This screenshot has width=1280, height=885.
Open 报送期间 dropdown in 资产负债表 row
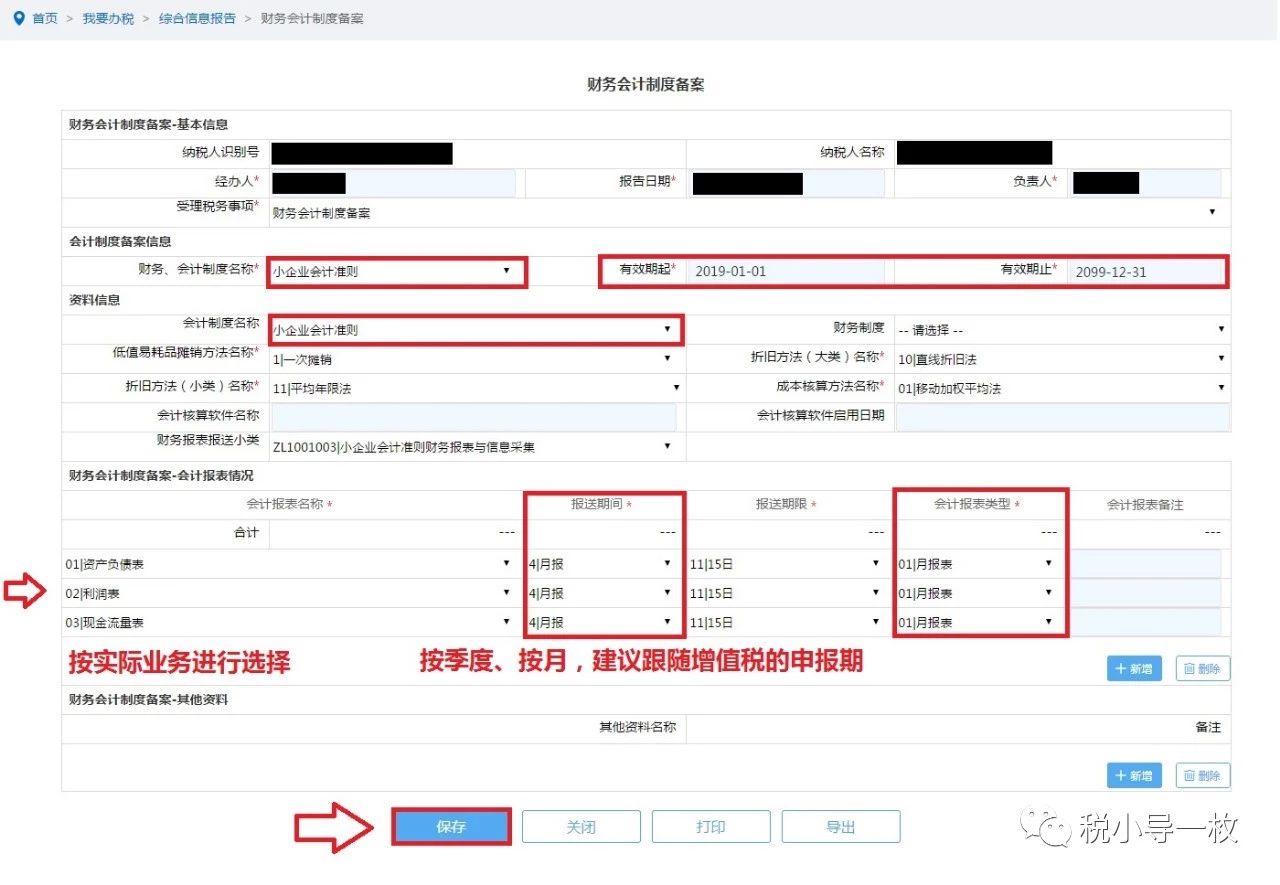pyautogui.click(x=602, y=564)
